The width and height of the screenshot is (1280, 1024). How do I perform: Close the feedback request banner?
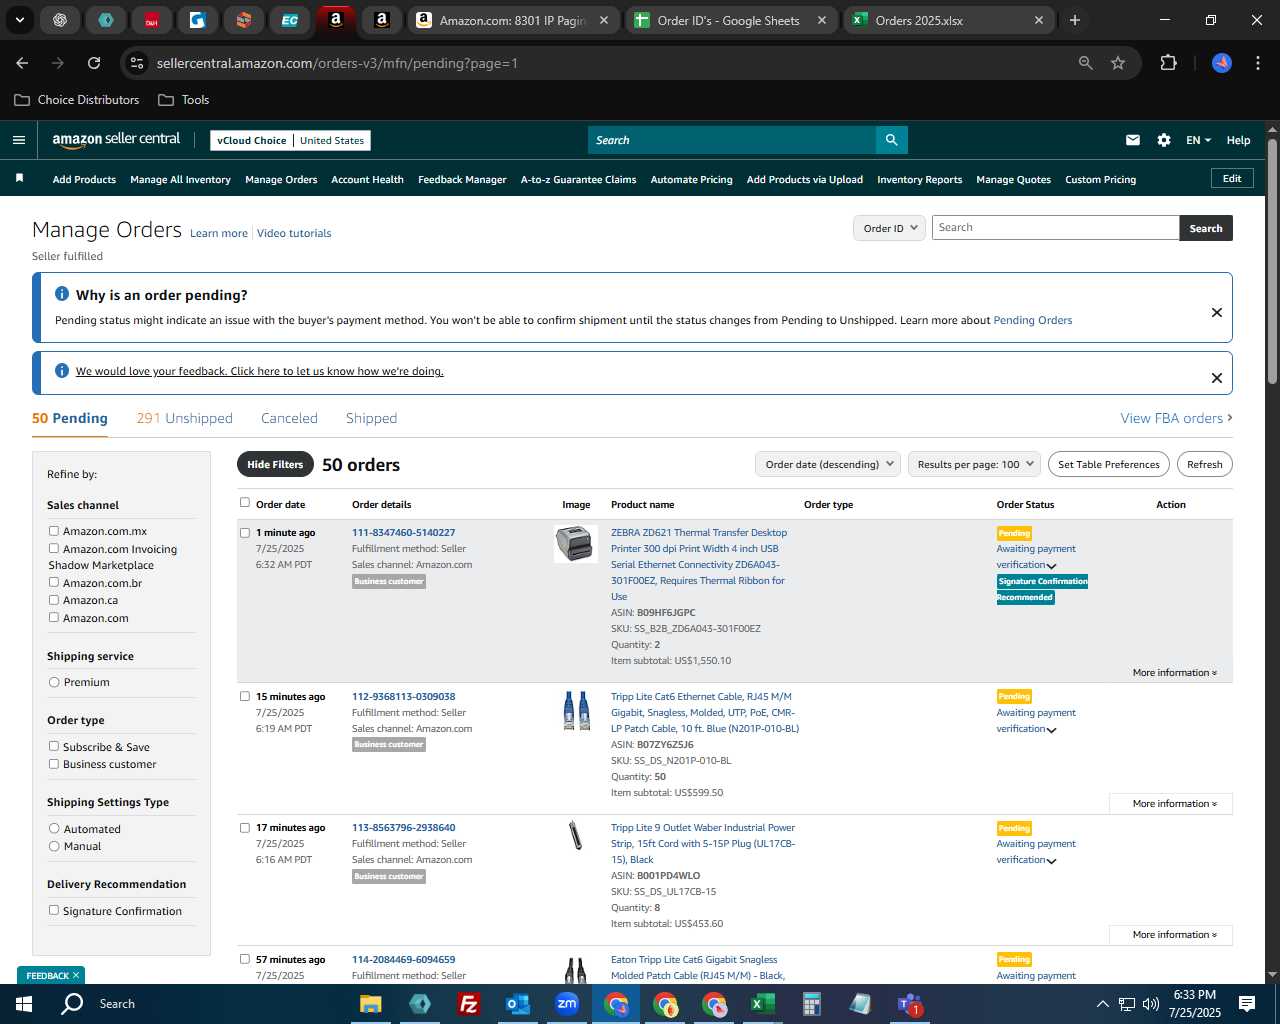pos(1217,378)
